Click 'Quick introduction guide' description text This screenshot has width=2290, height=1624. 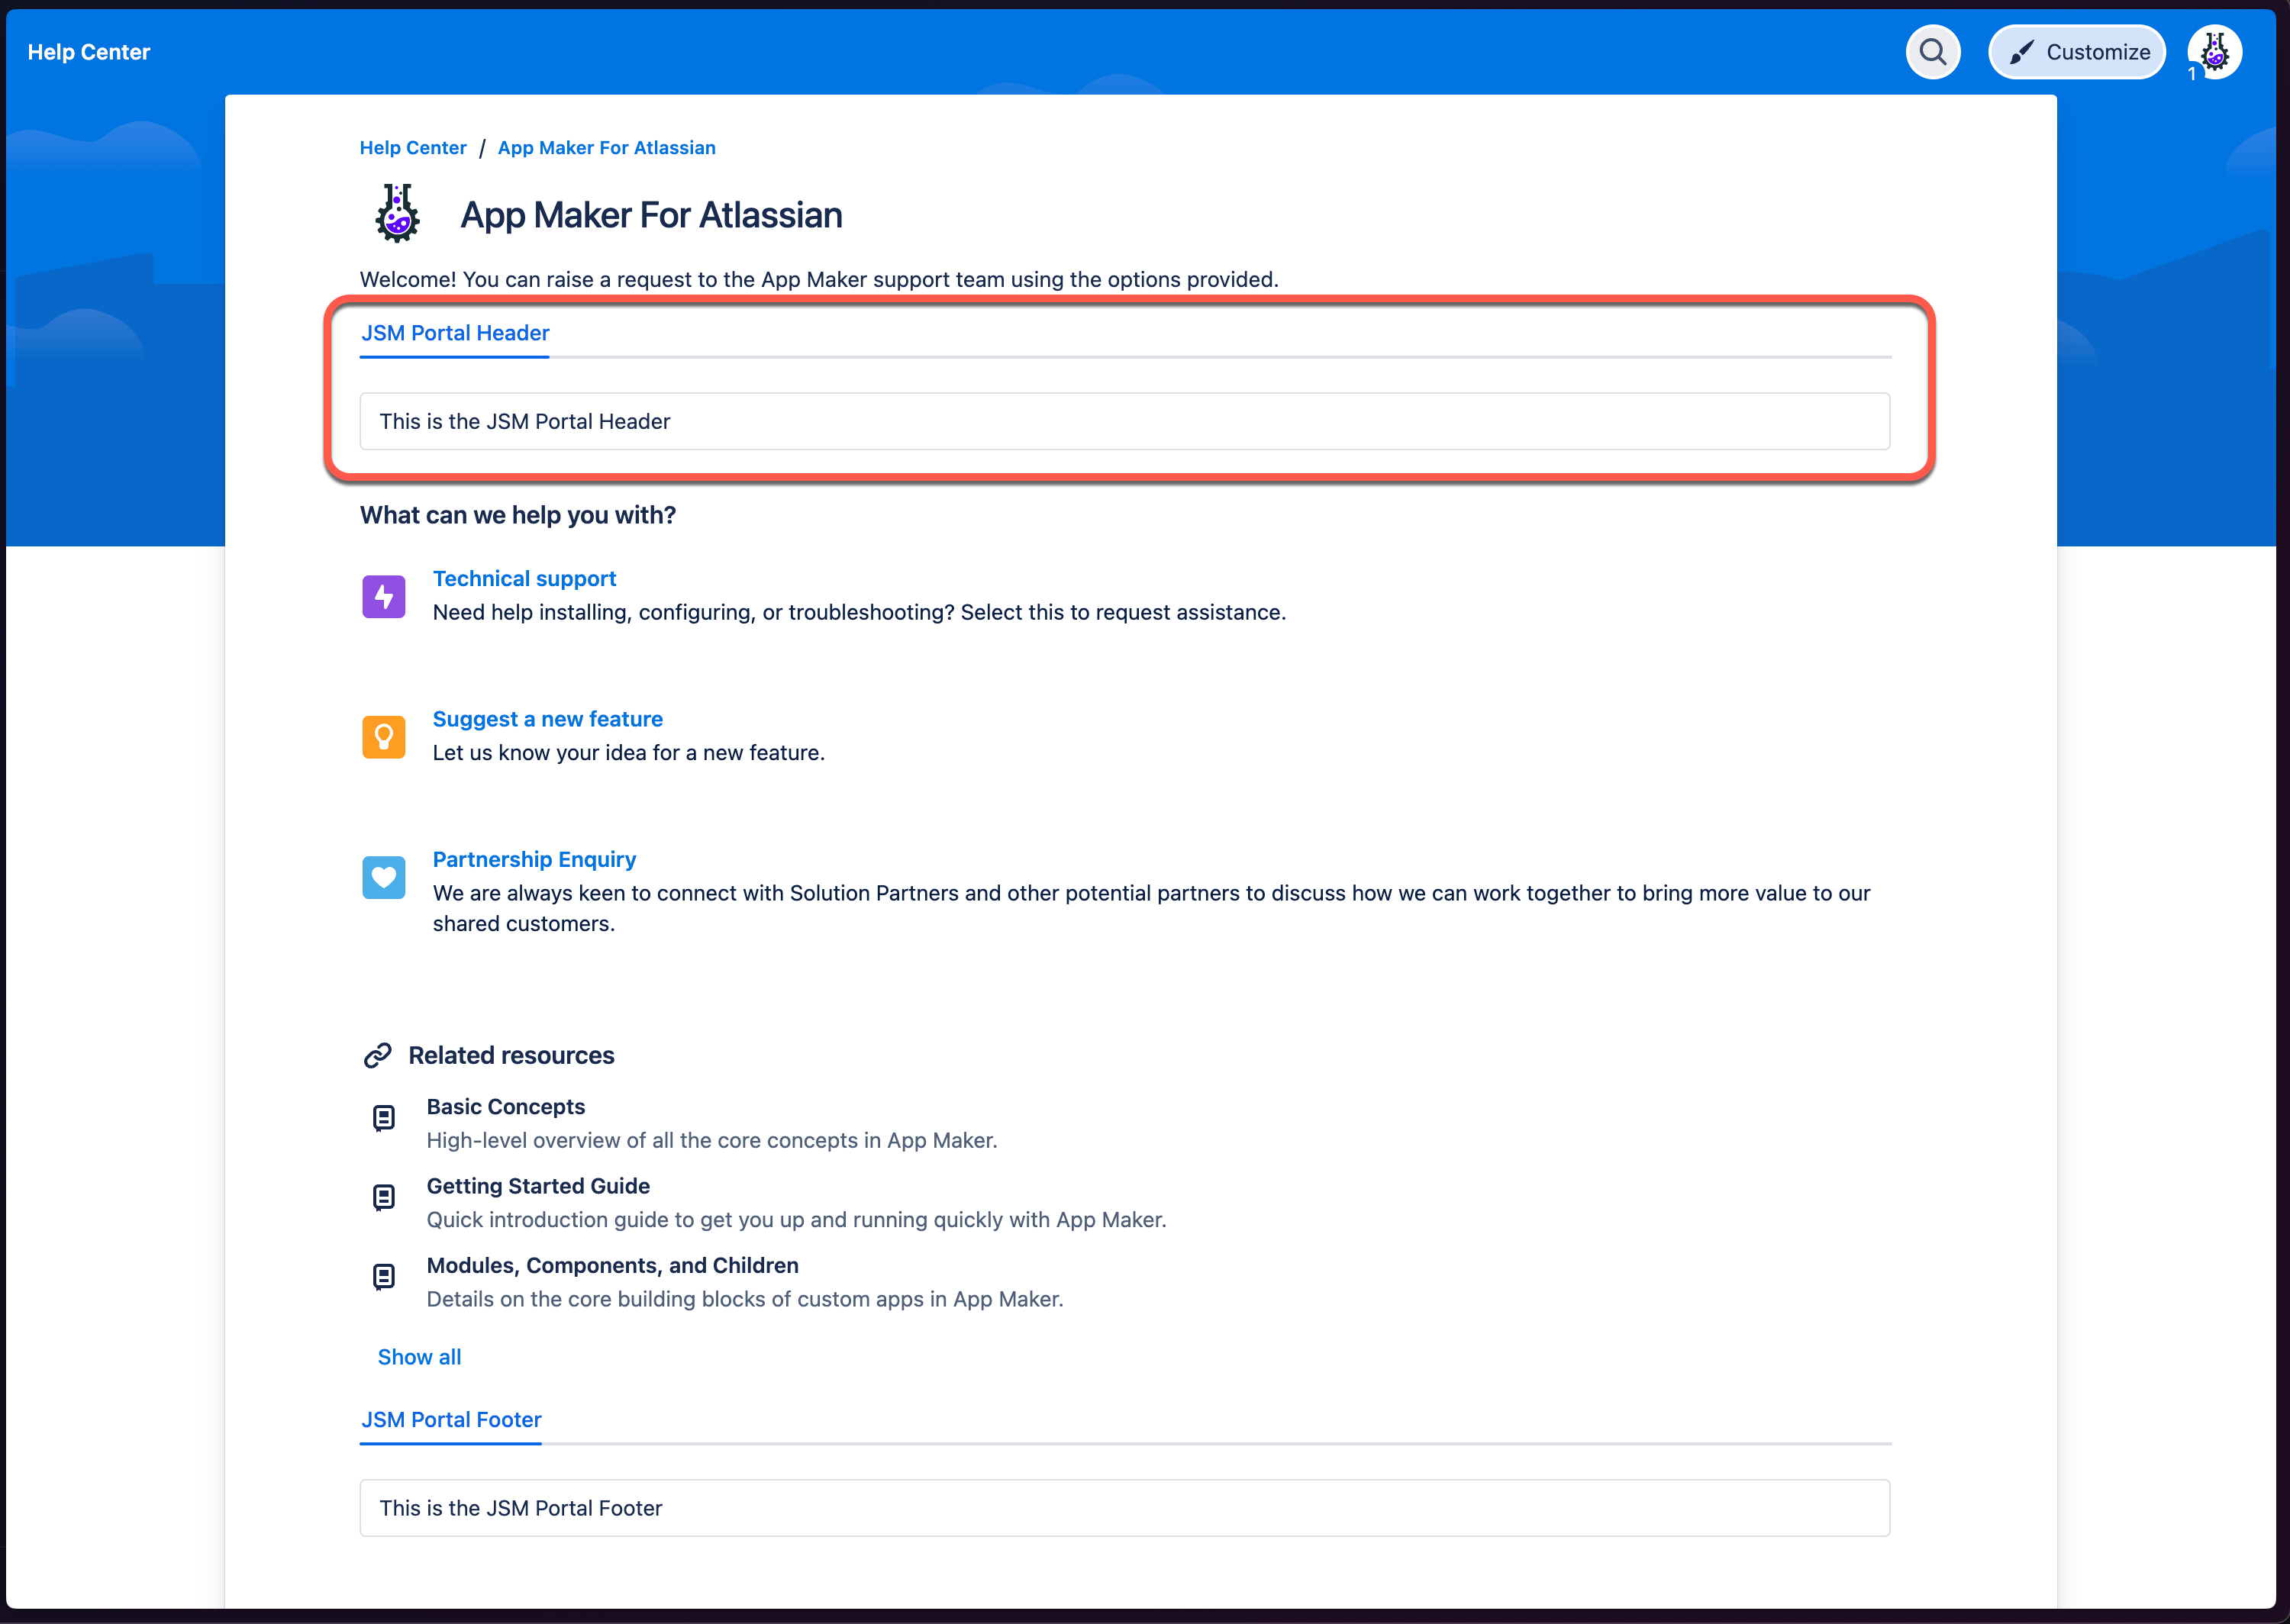point(797,1220)
